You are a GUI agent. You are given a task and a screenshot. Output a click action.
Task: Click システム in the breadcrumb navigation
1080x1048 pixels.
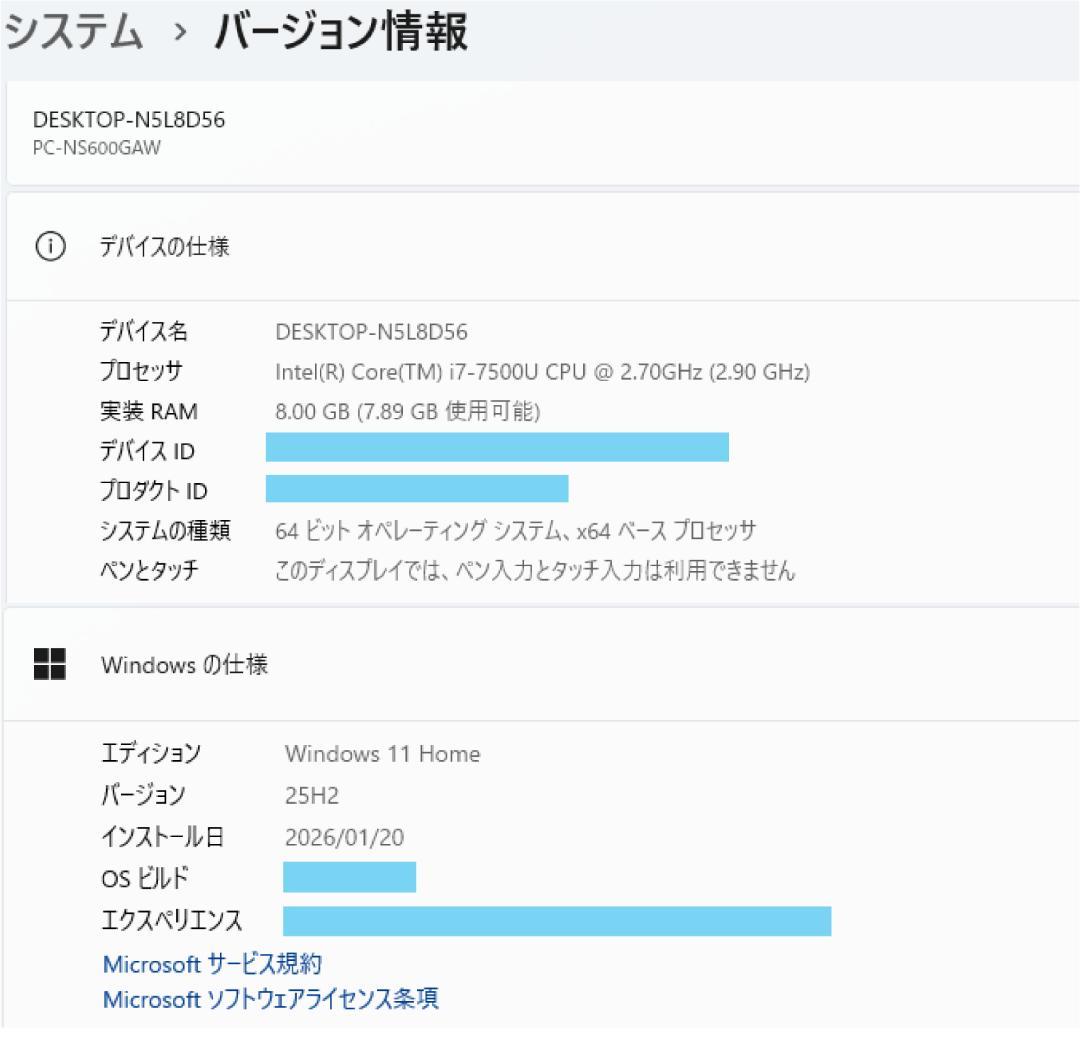[x=72, y=30]
